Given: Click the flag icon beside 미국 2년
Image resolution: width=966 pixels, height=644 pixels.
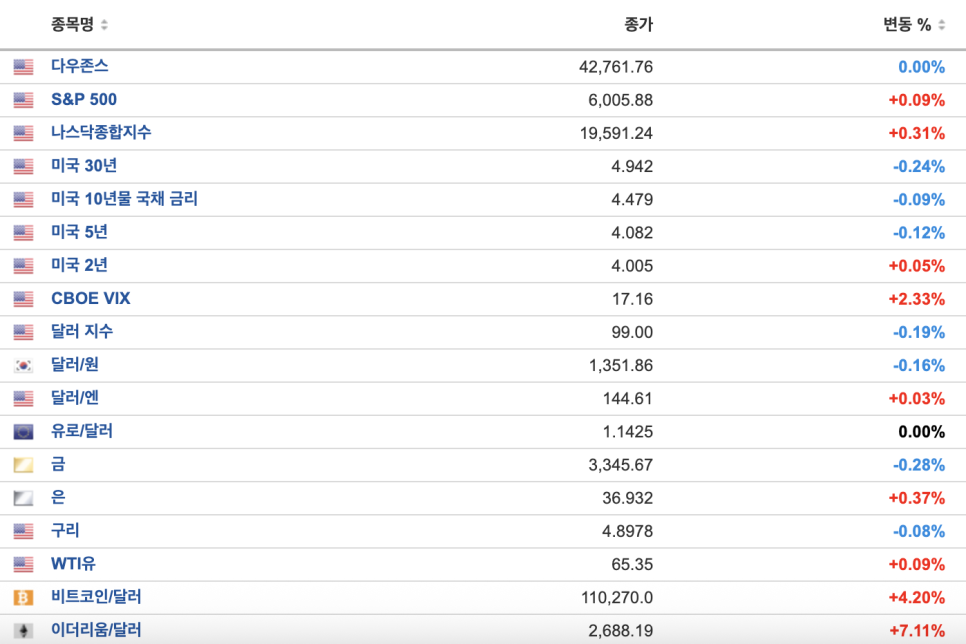Looking at the screenshot, I should pyautogui.click(x=23, y=266).
